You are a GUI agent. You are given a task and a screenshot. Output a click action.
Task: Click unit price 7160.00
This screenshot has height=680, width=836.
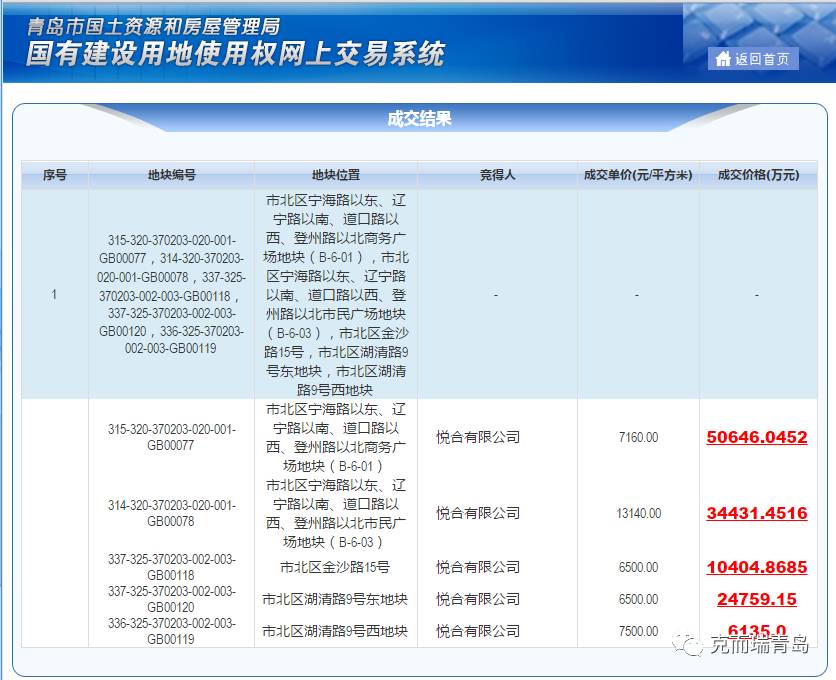point(638,437)
